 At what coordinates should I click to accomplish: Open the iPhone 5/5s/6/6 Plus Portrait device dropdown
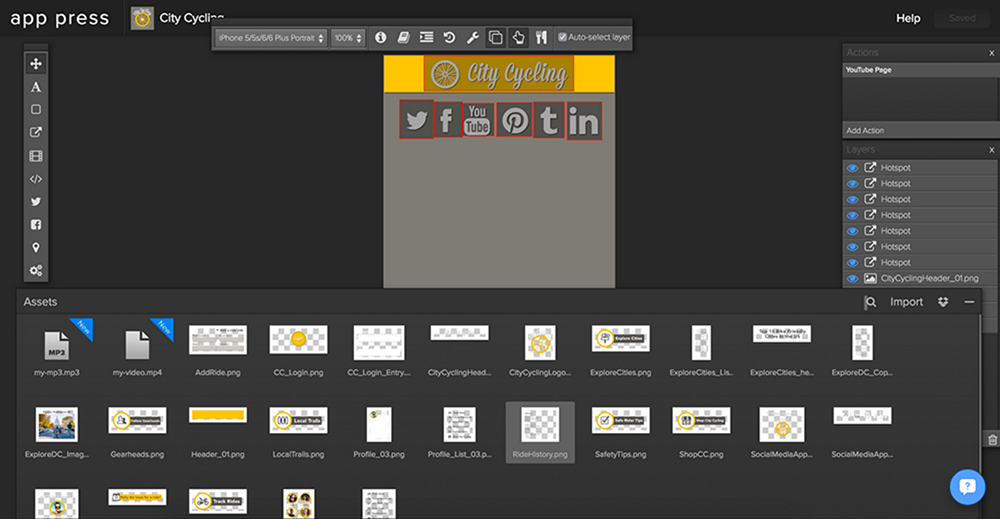click(x=271, y=38)
